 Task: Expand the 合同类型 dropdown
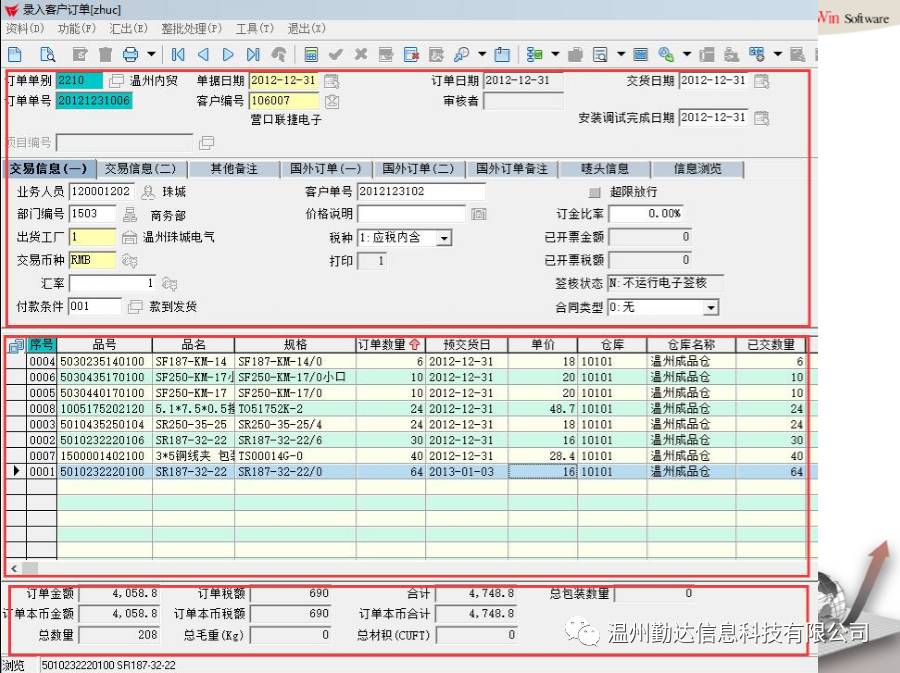[x=710, y=308]
